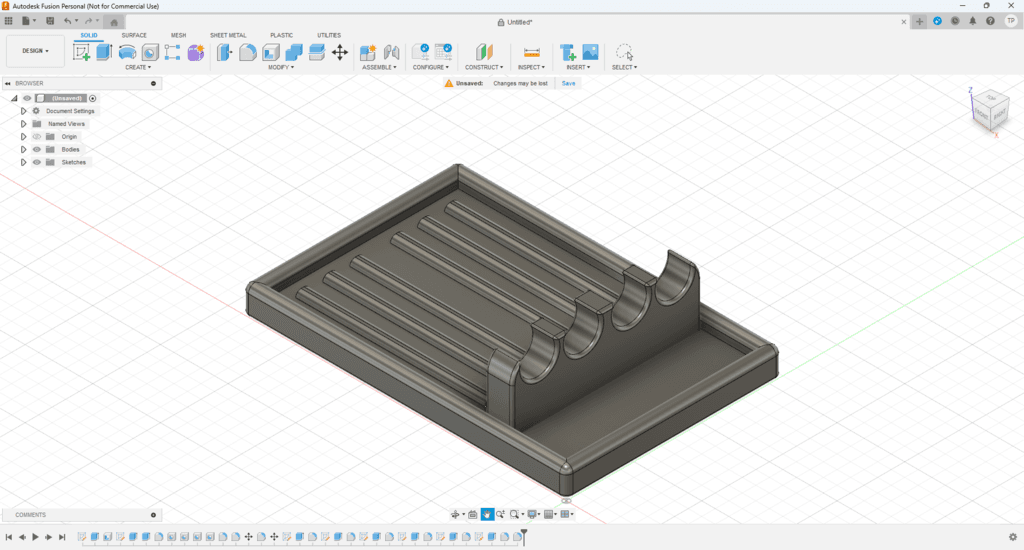Select the Fillet tool in Modify
This screenshot has width=1024, height=550.
click(x=247, y=52)
